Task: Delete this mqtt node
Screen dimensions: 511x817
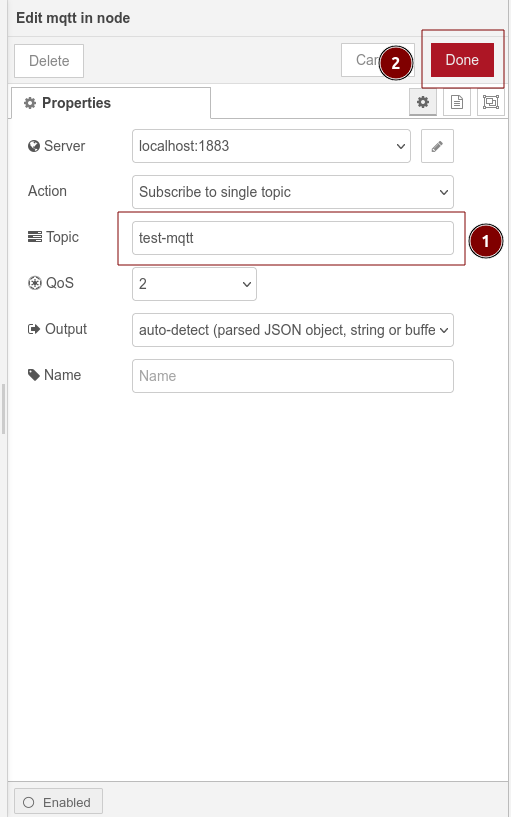Action: (x=49, y=61)
